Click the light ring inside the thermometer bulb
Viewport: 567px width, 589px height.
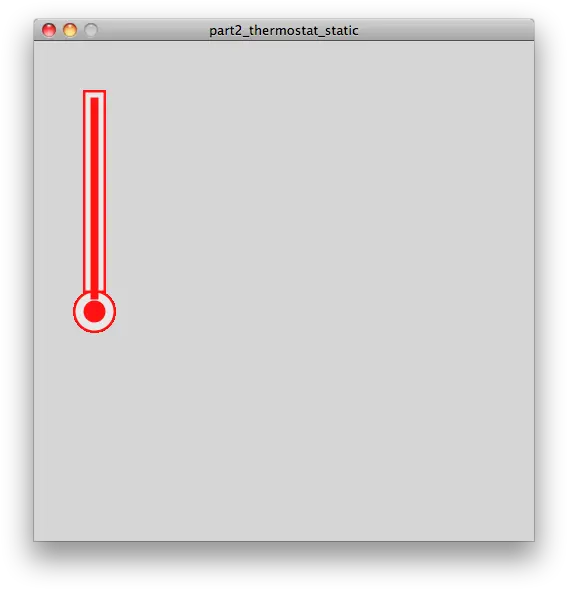point(79,312)
